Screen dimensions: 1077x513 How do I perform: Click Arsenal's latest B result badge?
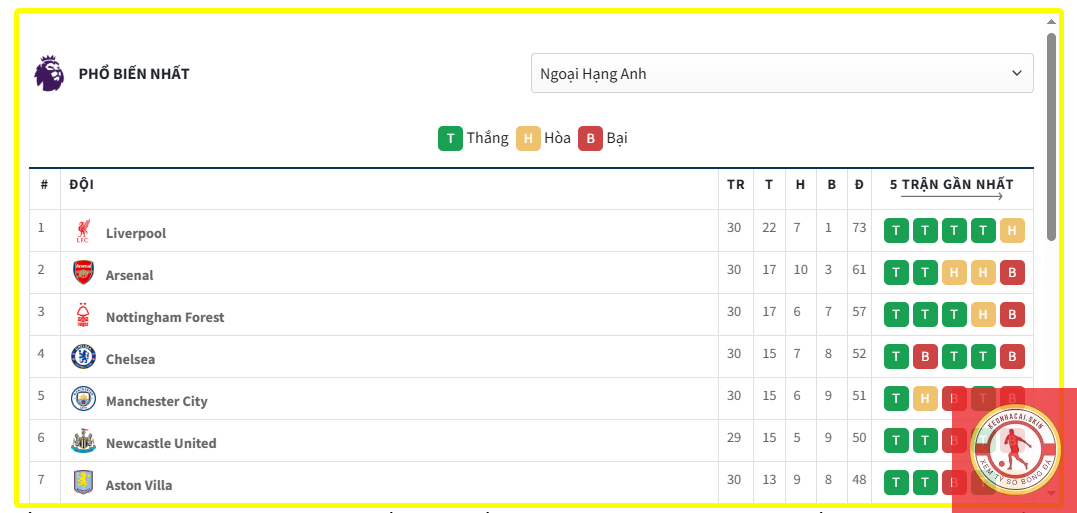pyautogui.click(x=1012, y=273)
